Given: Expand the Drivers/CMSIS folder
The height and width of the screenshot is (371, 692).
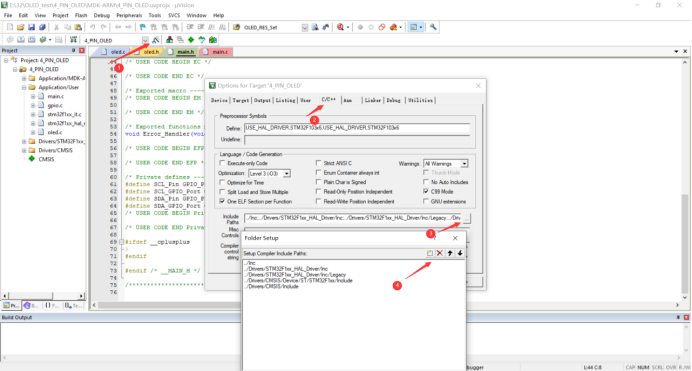Looking at the screenshot, I should 24,150.
